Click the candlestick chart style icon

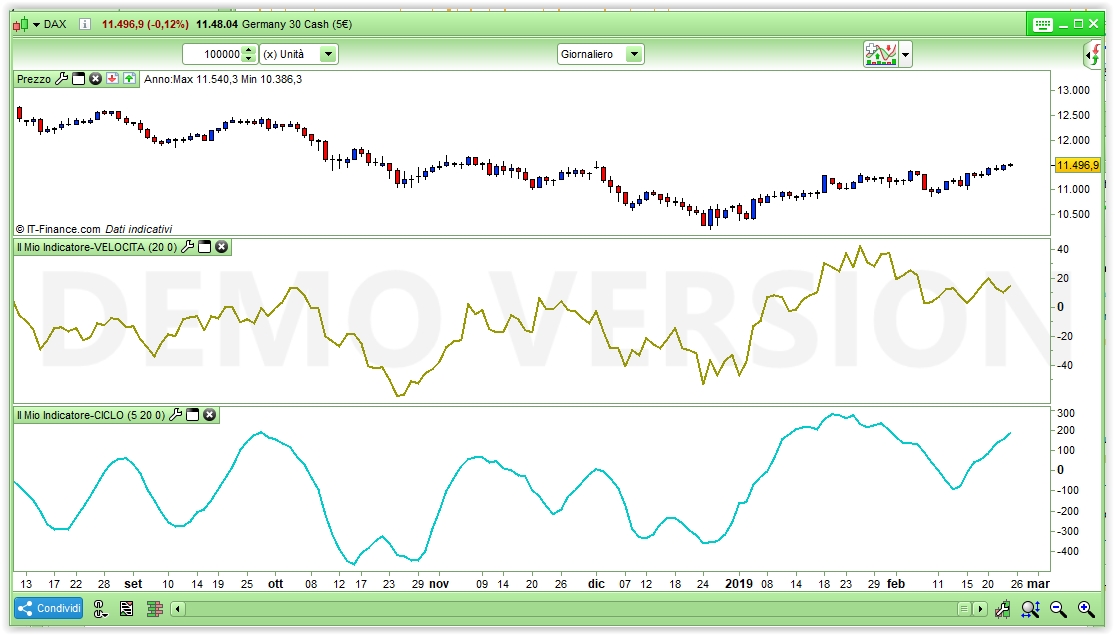pos(21,24)
